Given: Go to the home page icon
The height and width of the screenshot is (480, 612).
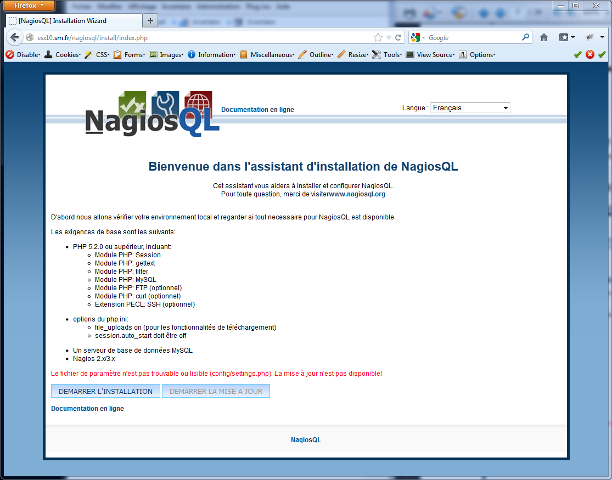Looking at the screenshot, I should coord(544,37).
